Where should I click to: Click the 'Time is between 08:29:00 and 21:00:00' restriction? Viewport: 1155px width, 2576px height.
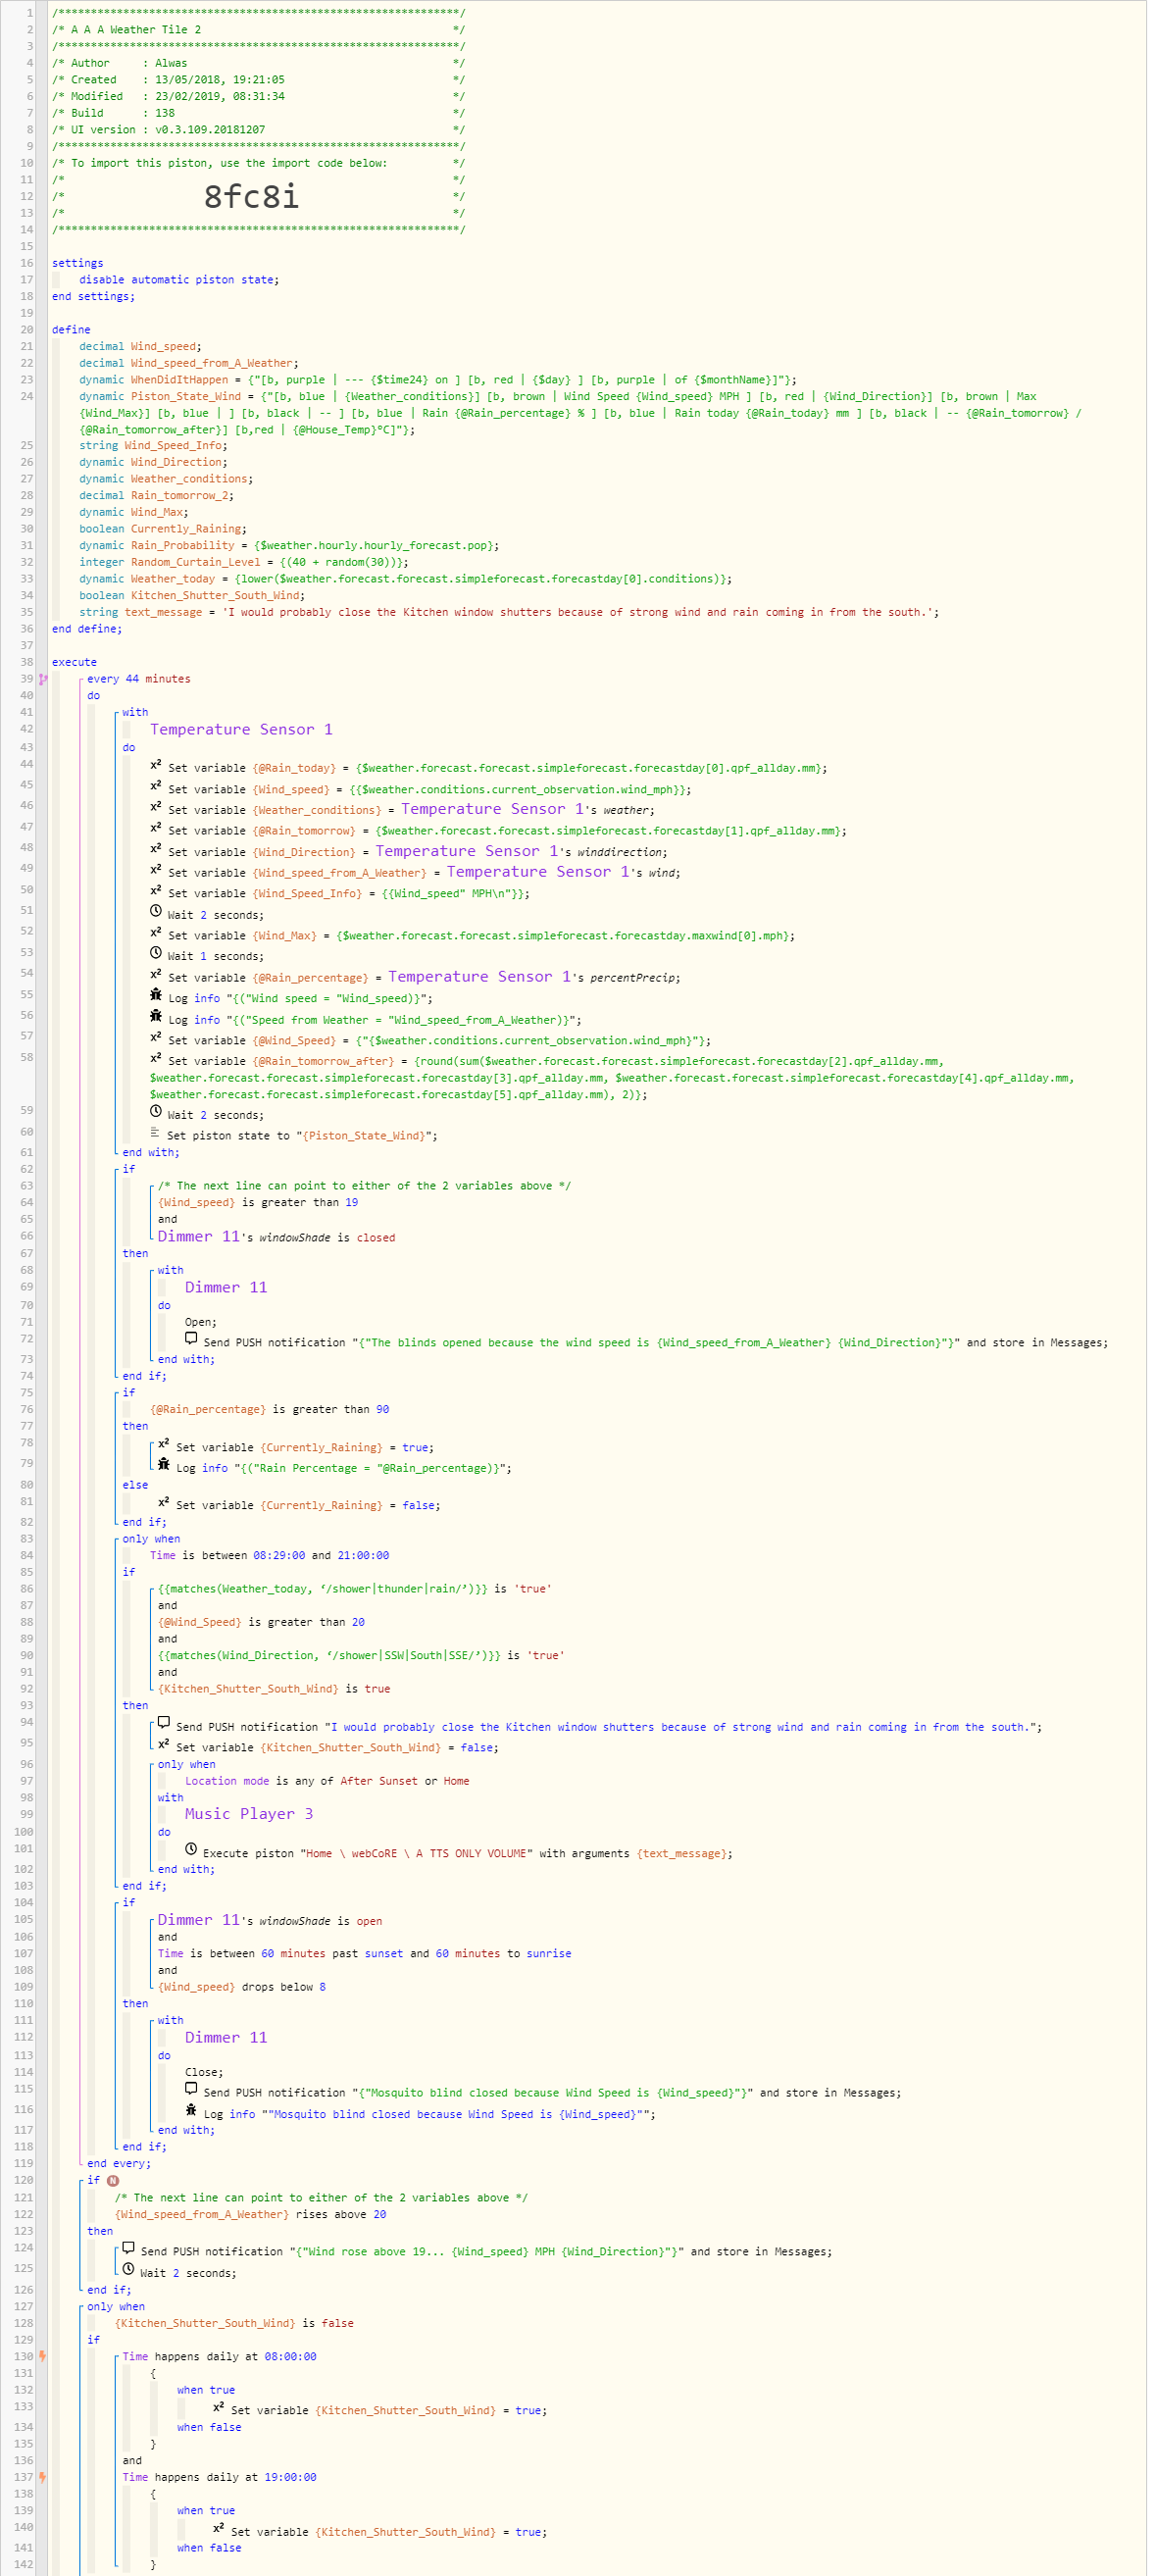point(270,1555)
